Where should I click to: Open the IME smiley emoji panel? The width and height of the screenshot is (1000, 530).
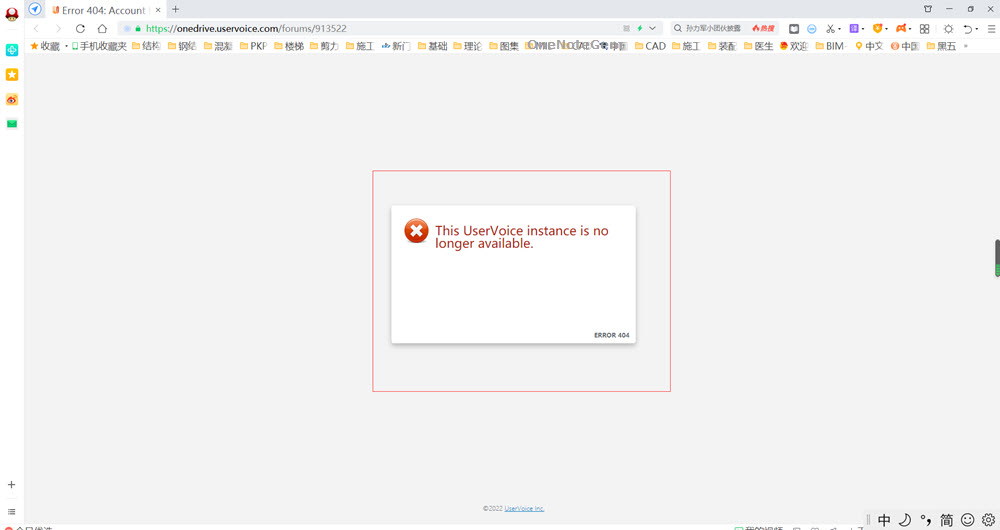(x=967, y=520)
